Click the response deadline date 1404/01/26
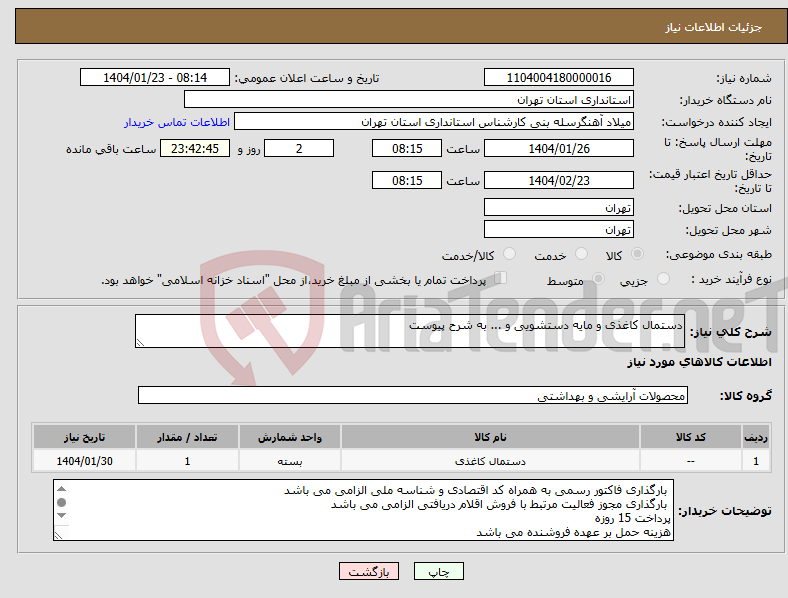 click(559, 148)
